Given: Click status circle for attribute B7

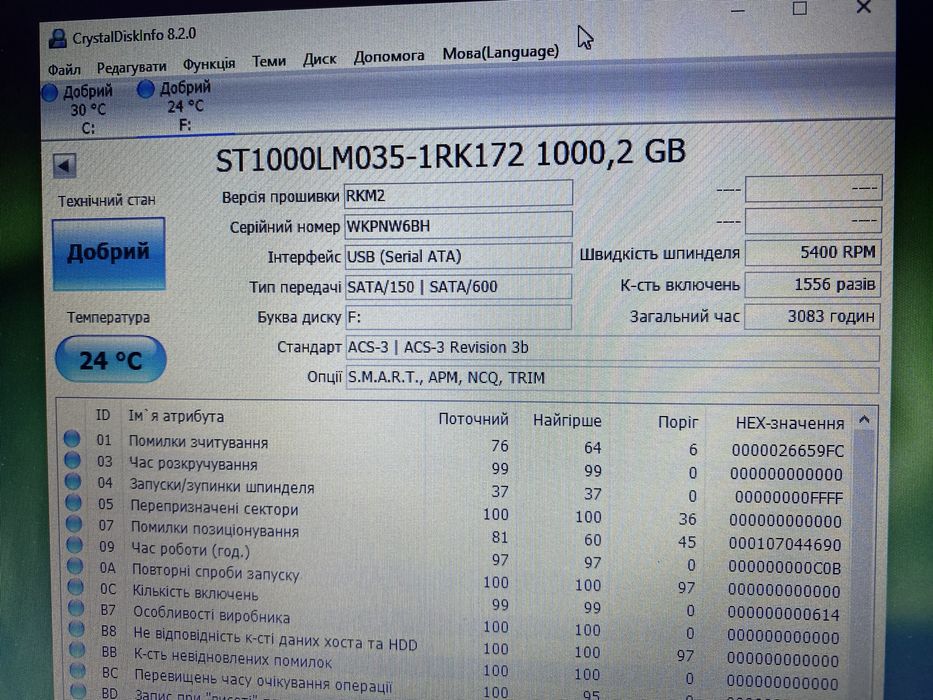Looking at the screenshot, I should point(76,608).
